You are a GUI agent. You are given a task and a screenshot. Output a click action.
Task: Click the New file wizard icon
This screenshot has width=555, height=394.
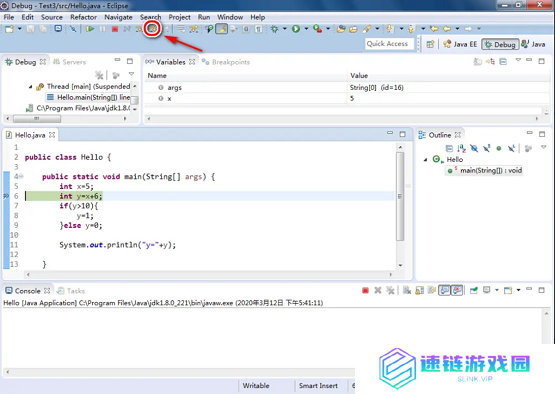9,29
